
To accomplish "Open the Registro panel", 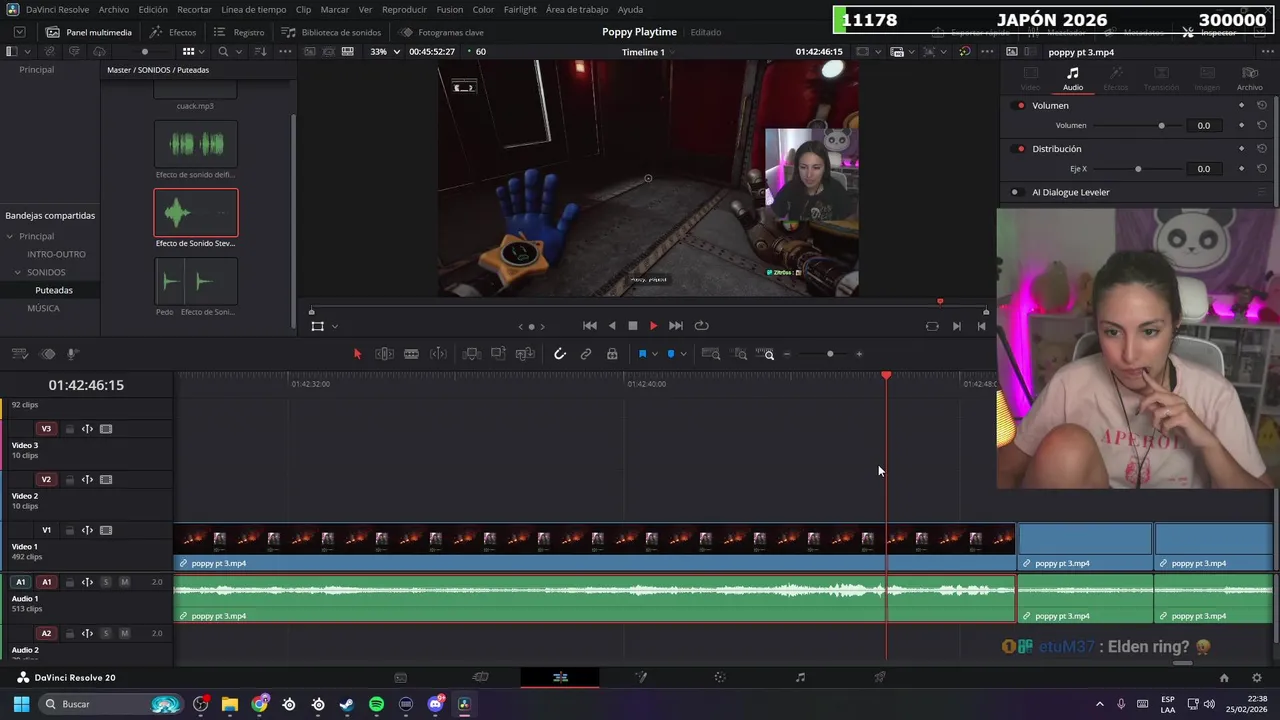I will point(239,32).
